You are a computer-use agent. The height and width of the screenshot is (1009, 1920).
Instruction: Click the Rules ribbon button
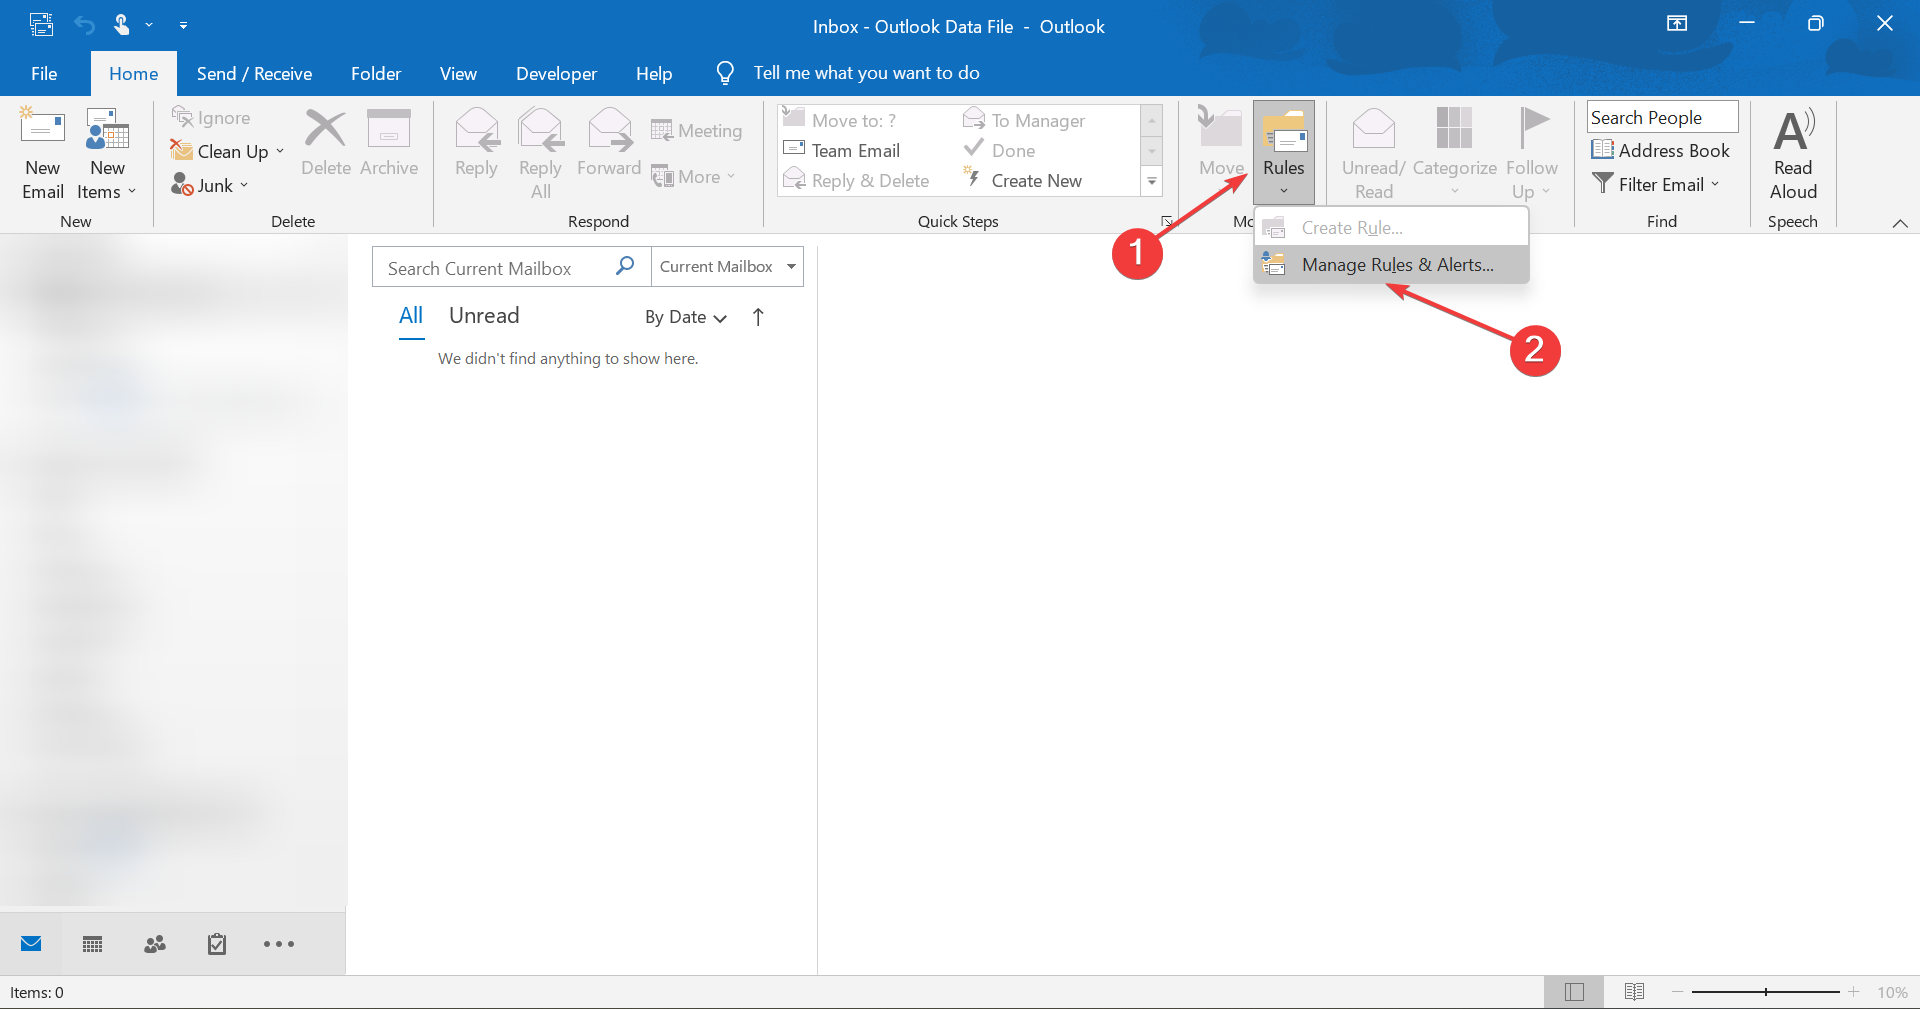click(x=1283, y=150)
